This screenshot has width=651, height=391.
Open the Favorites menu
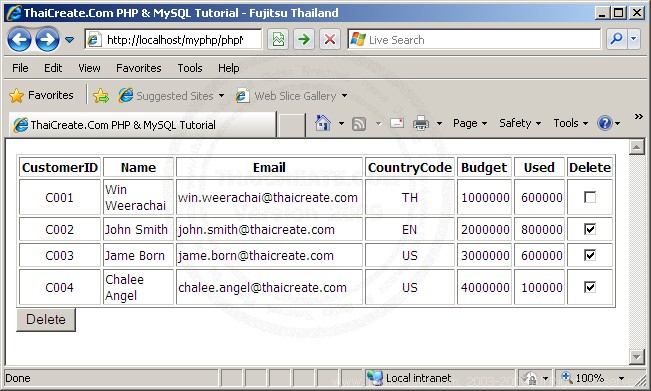coord(139,68)
